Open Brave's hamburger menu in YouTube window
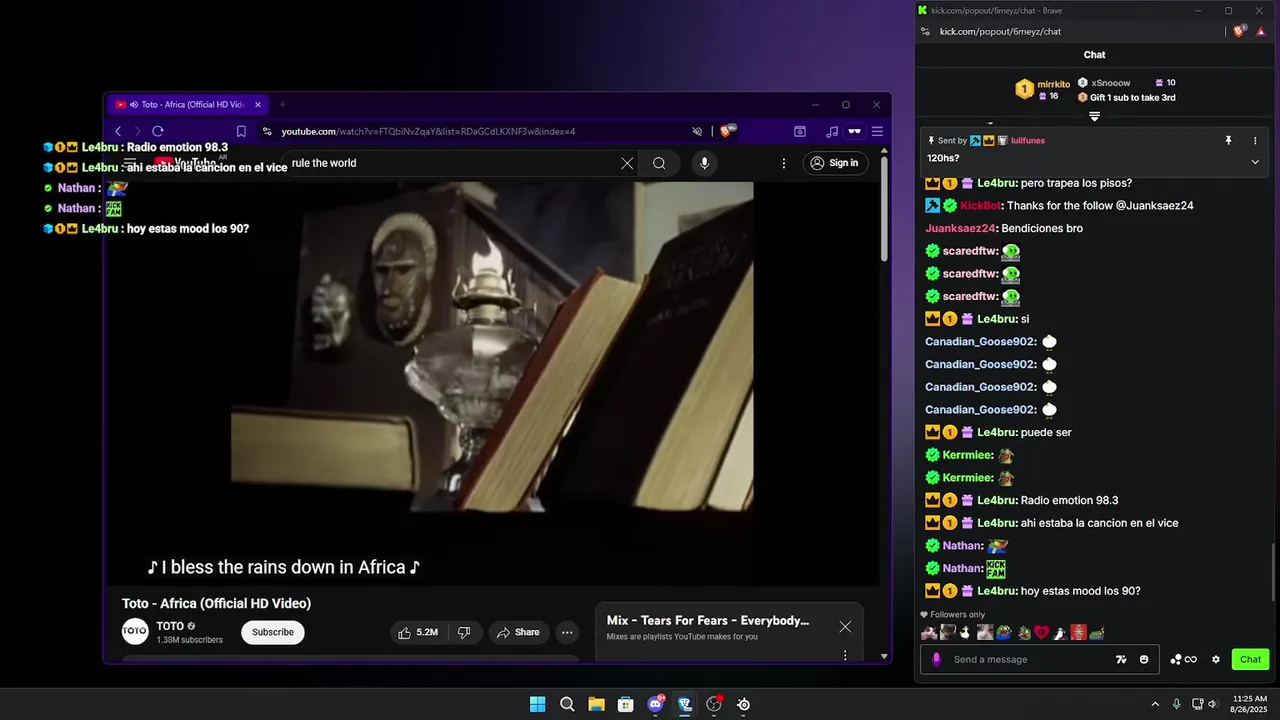This screenshot has width=1280, height=720. coord(877,131)
